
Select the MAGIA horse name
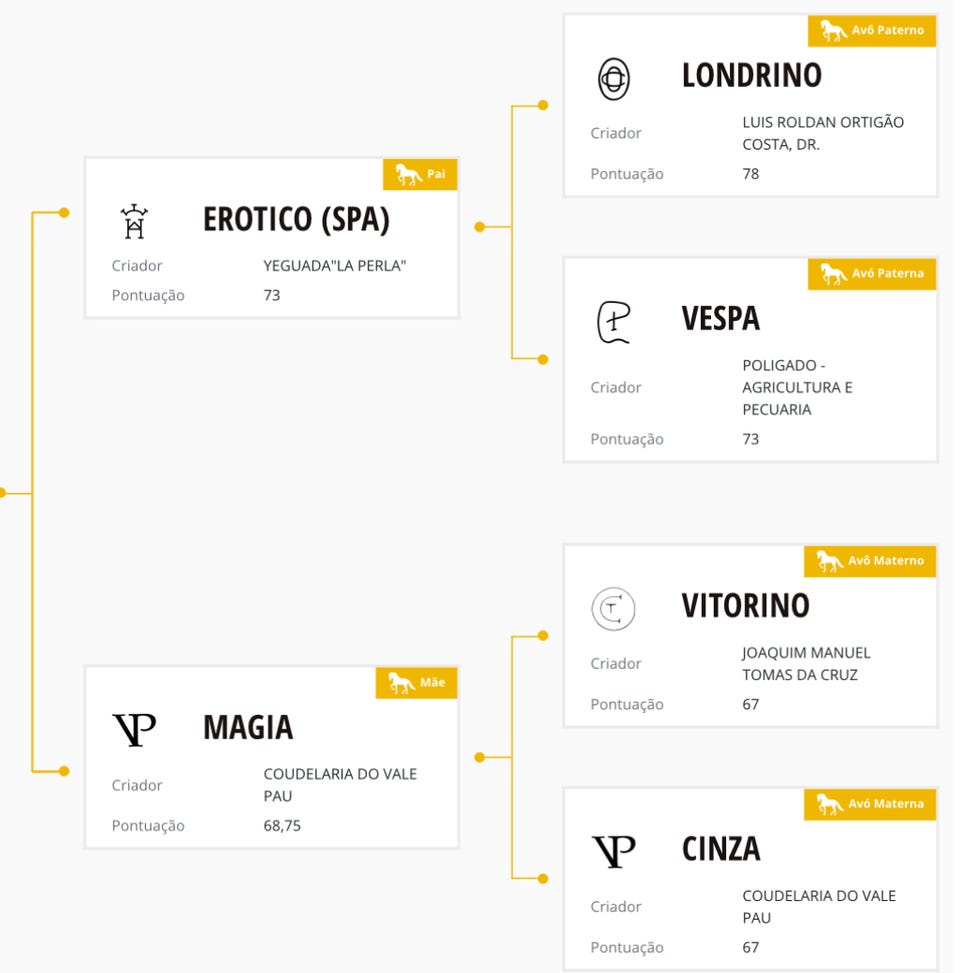pyautogui.click(x=248, y=728)
